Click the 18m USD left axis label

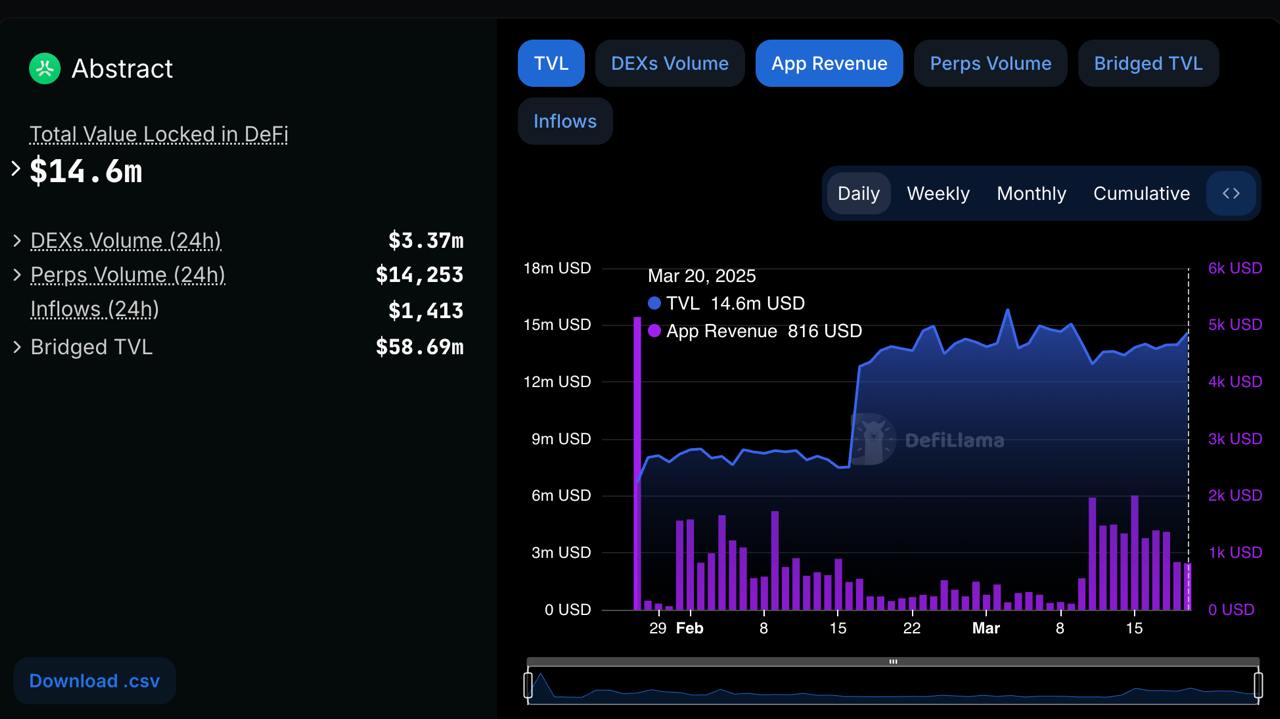click(557, 268)
